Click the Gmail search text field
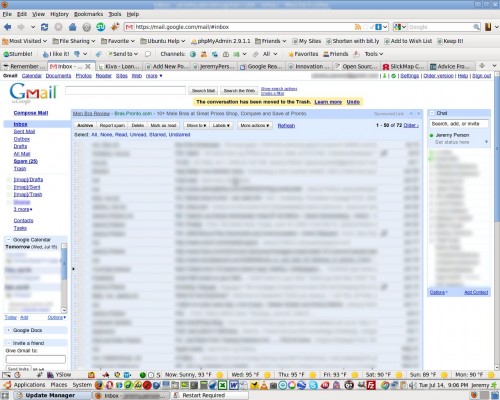This screenshot has width=500, height=400. (125, 90)
